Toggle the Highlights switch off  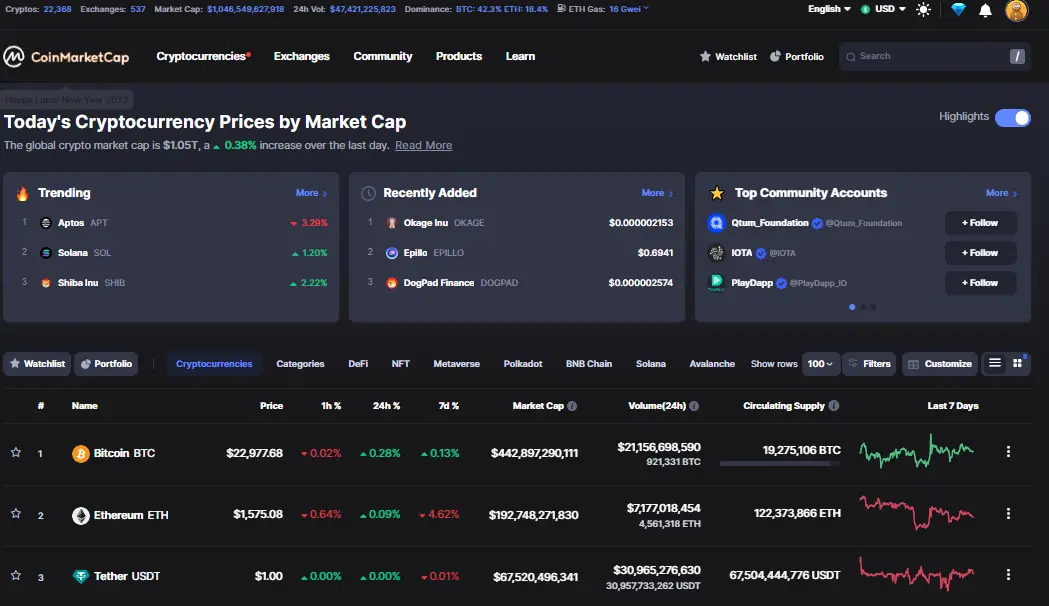coord(1013,118)
